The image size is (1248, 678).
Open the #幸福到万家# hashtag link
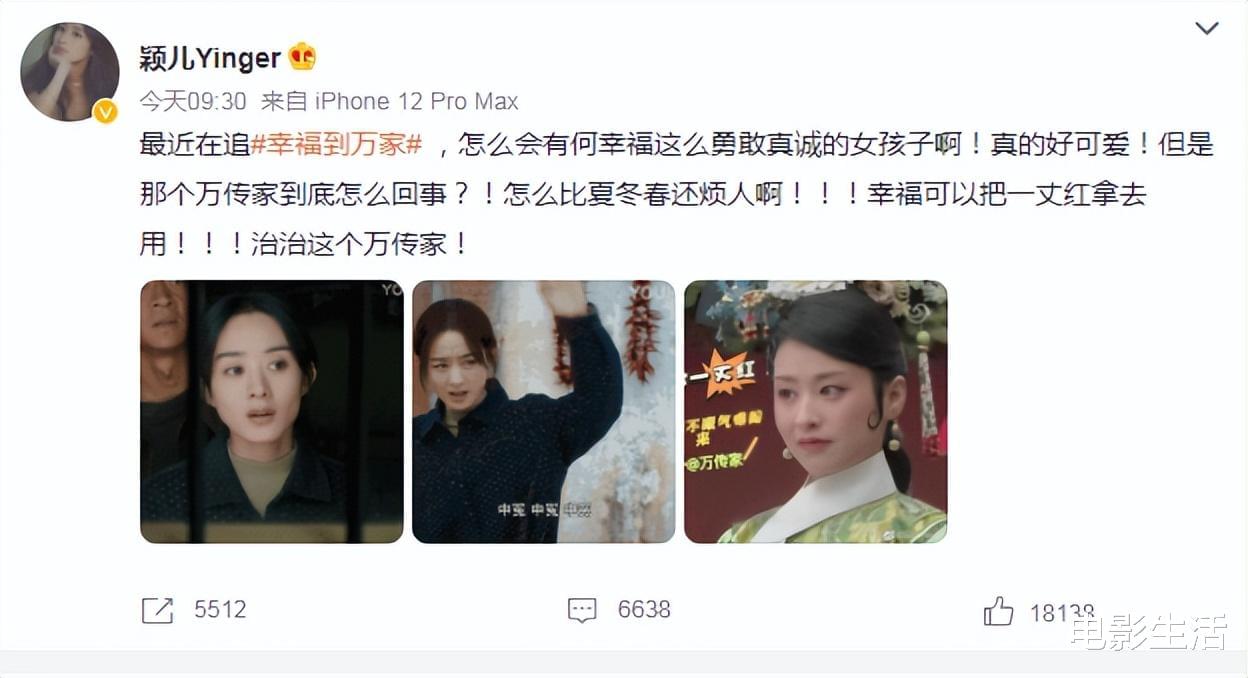pos(336,145)
